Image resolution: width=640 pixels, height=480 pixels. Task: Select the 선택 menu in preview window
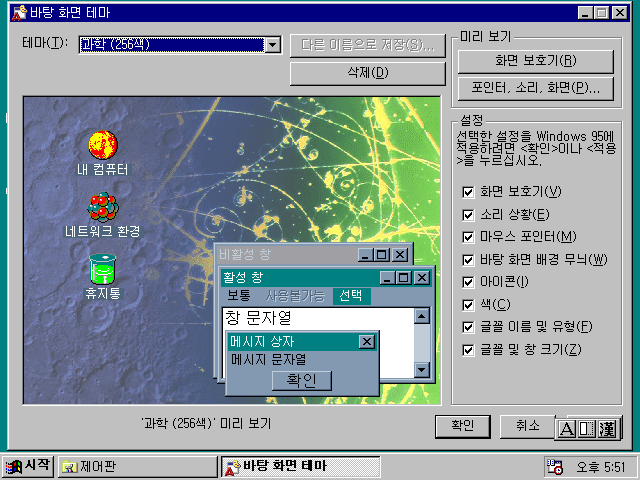pyautogui.click(x=350, y=296)
